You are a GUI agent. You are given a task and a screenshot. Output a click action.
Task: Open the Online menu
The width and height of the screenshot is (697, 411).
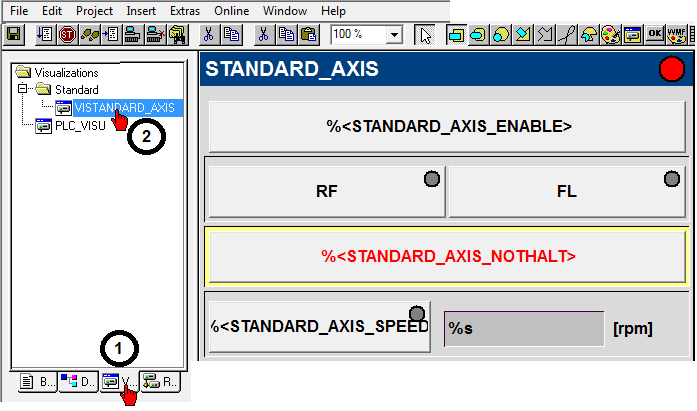pos(231,11)
